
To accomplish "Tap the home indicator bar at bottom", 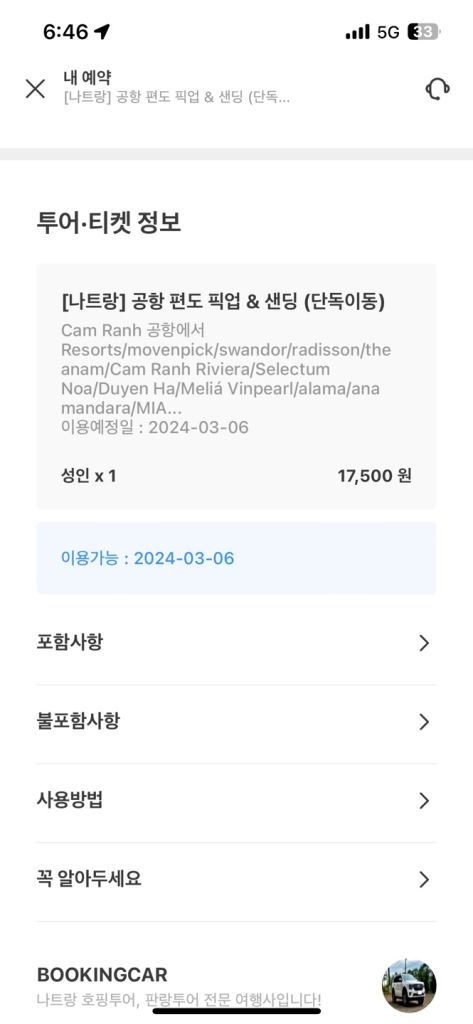I will (236, 1011).
